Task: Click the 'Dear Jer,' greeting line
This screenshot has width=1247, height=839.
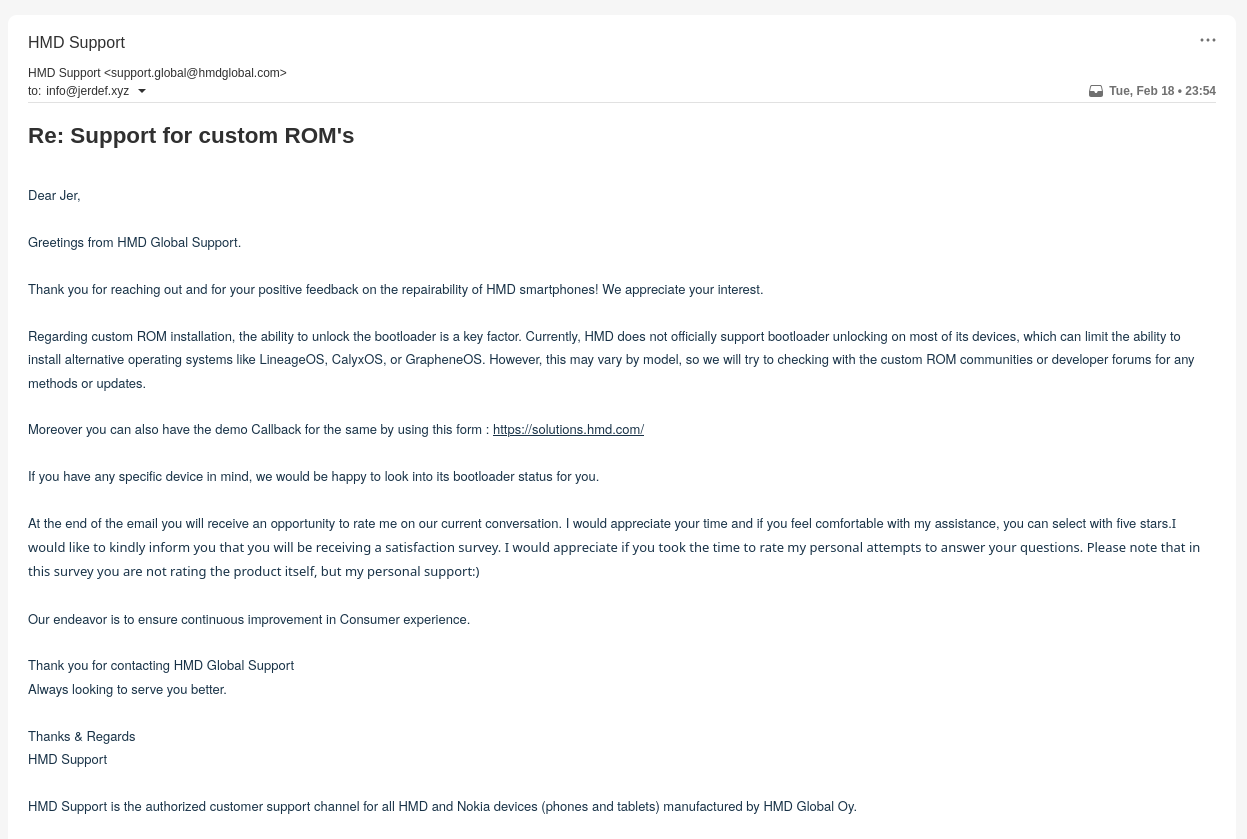Action: point(54,196)
